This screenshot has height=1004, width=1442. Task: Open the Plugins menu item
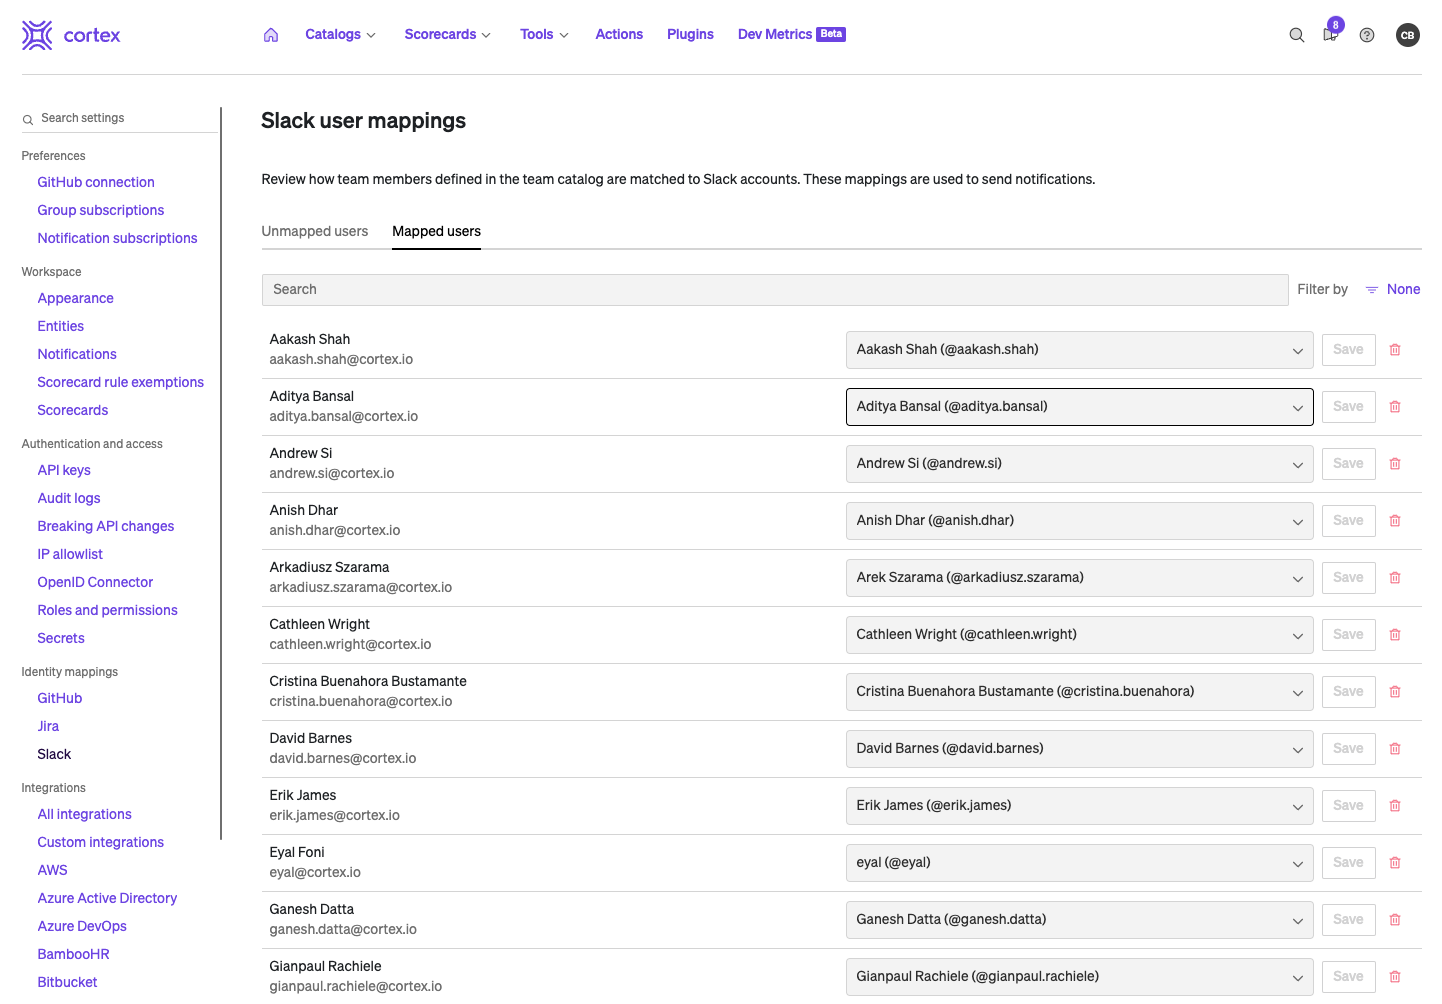[690, 35]
